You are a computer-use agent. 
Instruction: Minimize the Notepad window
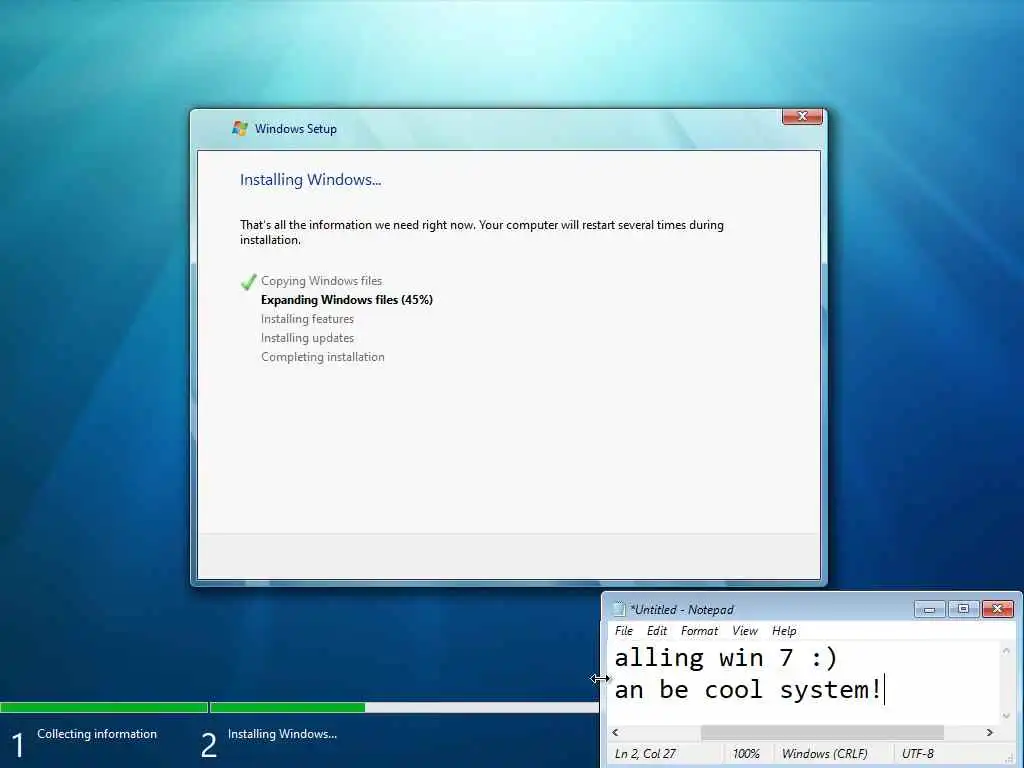pos(929,609)
